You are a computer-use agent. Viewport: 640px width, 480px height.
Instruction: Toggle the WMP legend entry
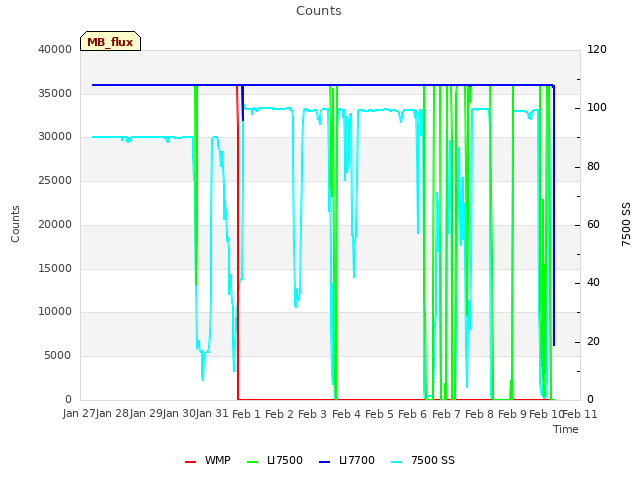pyautogui.click(x=207, y=460)
